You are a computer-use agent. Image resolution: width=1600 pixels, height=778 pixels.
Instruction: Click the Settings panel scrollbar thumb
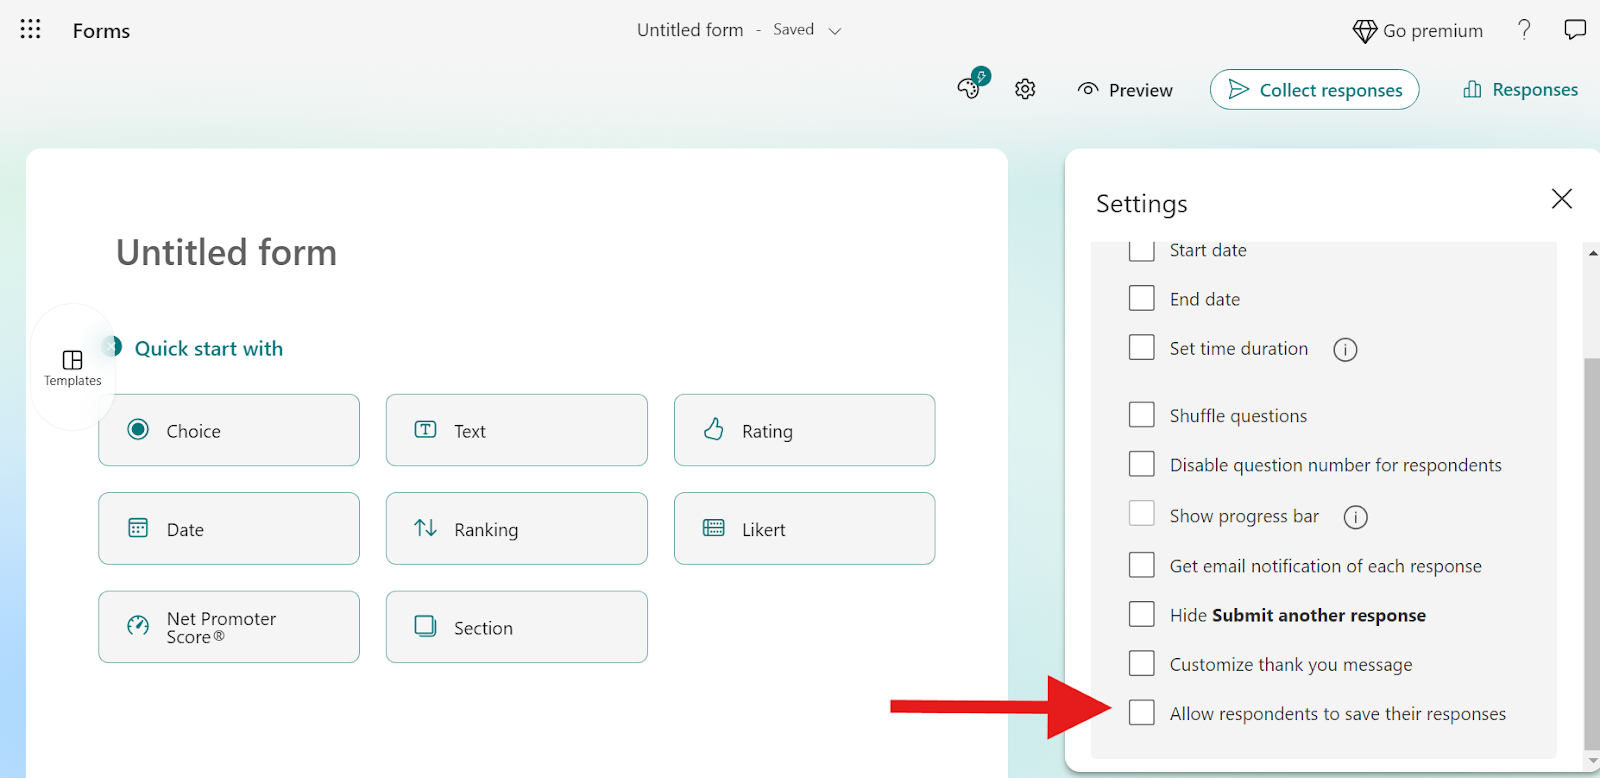tap(1592, 553)
